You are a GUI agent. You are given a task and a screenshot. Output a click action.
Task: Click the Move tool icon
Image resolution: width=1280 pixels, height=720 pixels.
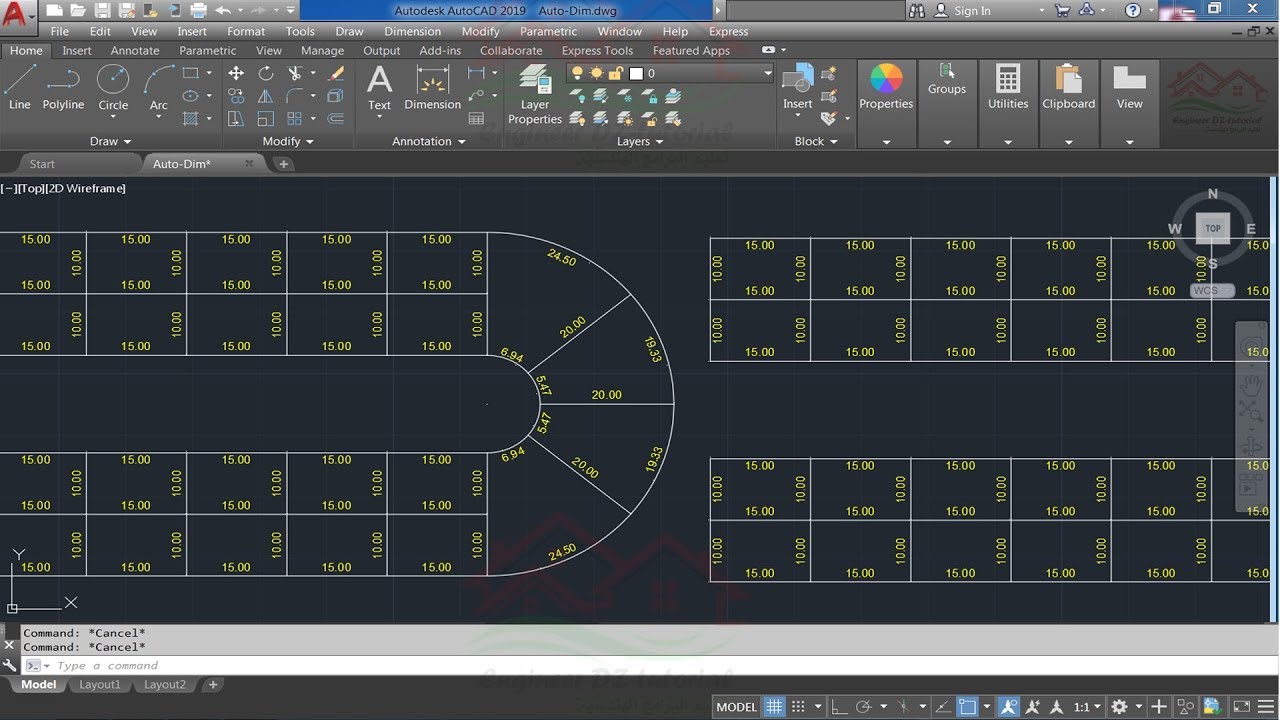coord(236,73)
